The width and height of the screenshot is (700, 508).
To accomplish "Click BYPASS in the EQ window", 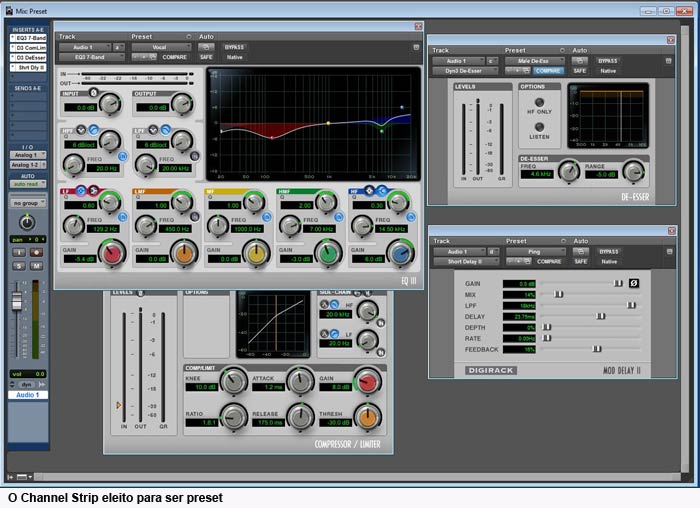I will point(234,47).
